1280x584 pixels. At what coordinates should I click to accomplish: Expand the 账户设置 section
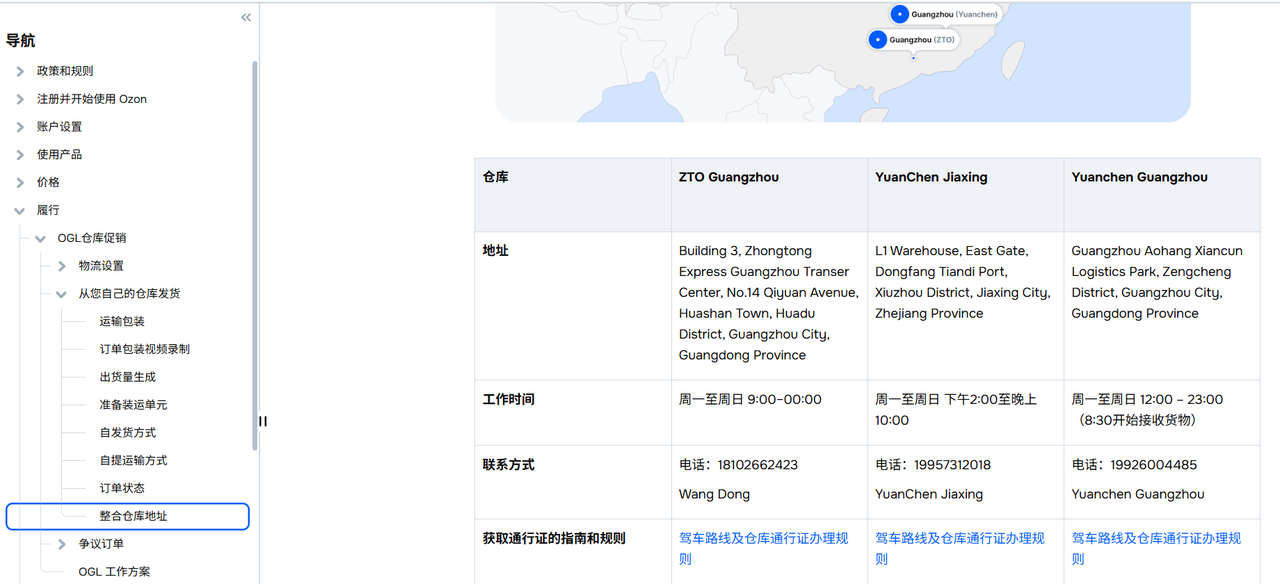(20, 127)
